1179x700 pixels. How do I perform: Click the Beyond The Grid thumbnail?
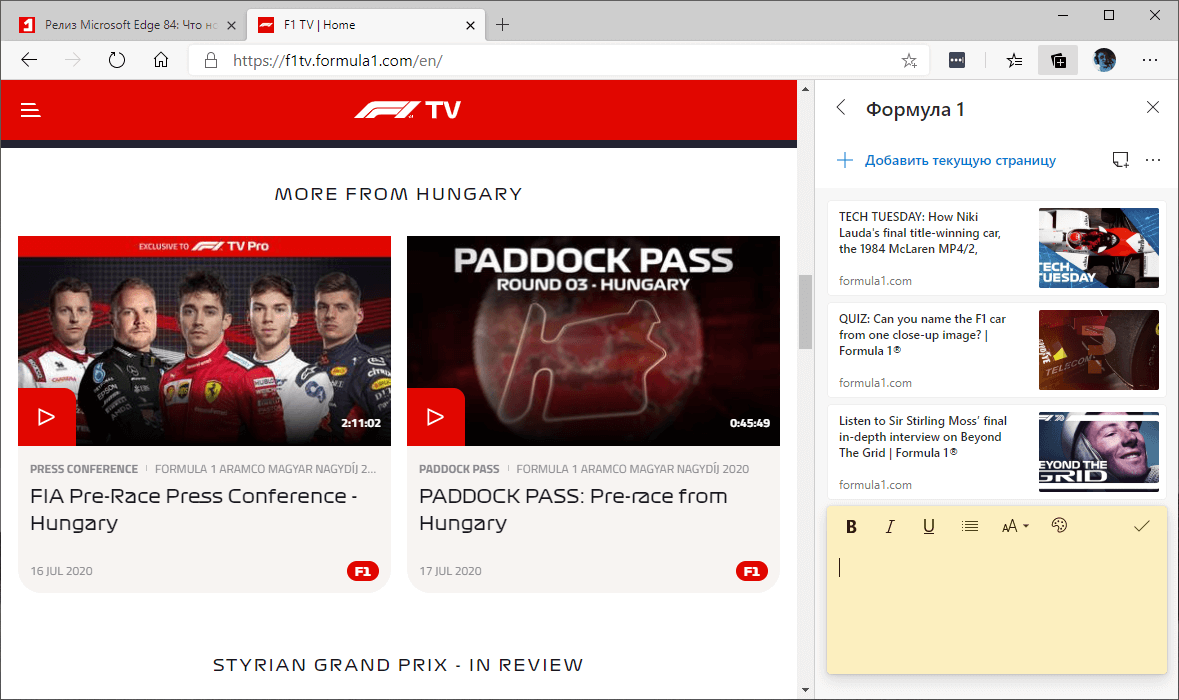pyautogui.click(x=1099, y=453)
